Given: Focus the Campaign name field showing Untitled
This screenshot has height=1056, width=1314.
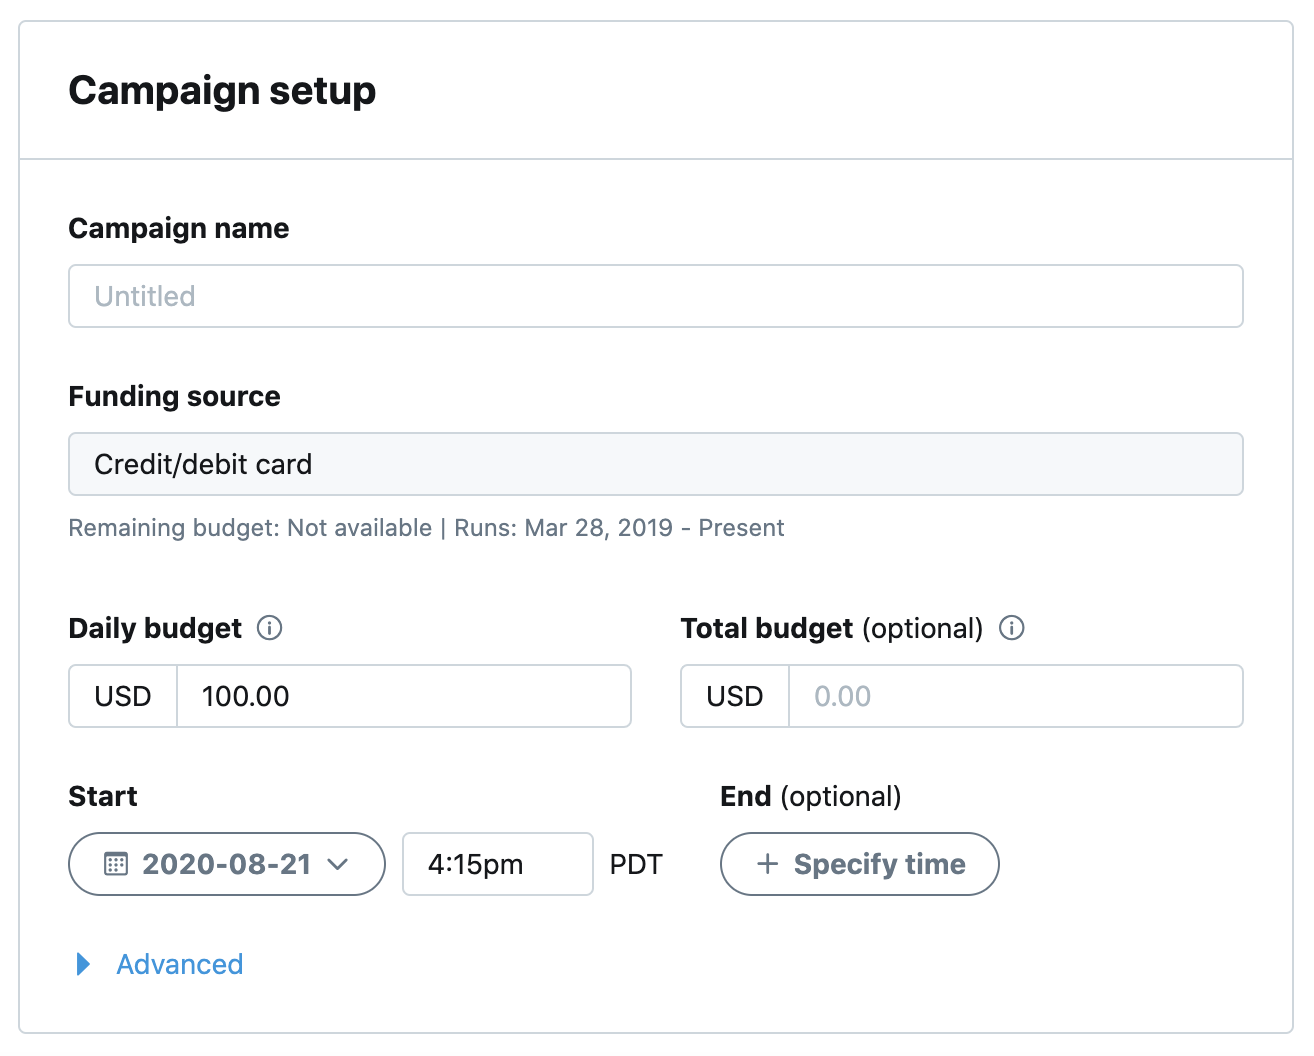Looking at the screenshot, I should [x=655, y=296].
